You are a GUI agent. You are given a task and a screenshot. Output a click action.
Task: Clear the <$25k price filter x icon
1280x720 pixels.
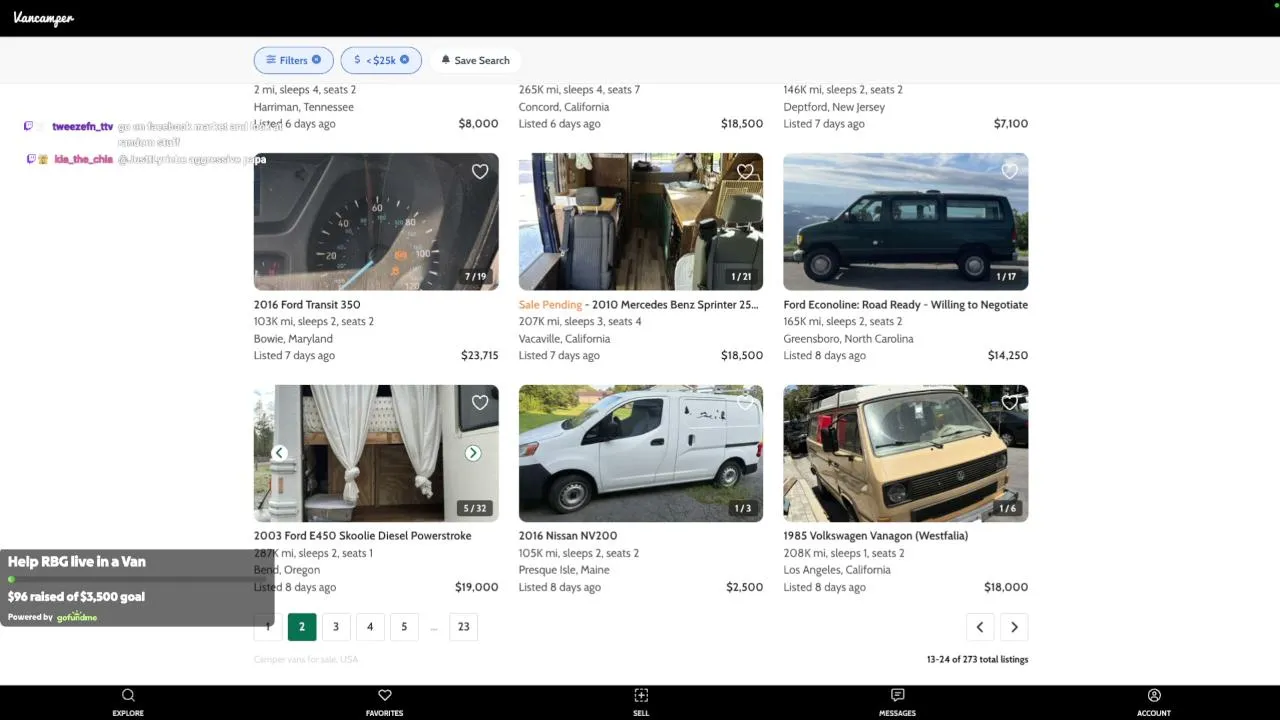404,60
